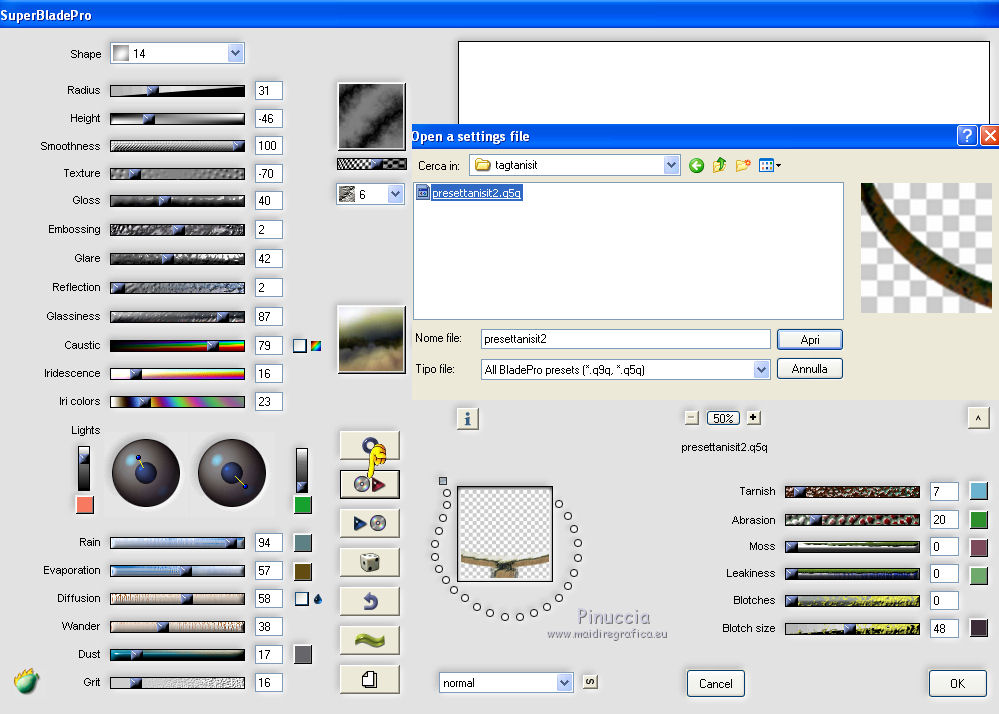Open the 'Cerca in' folder dropdown

[671, 165]
